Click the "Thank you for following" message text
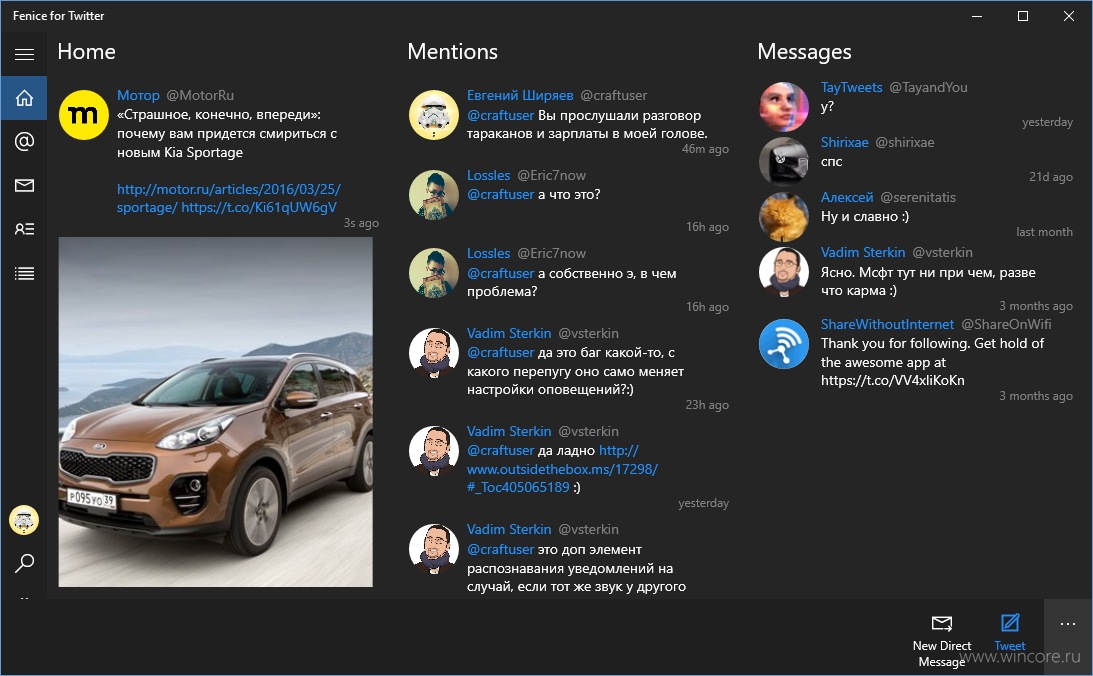Image resolution: width=1093 pixels, height=676 pixels. 932,362
